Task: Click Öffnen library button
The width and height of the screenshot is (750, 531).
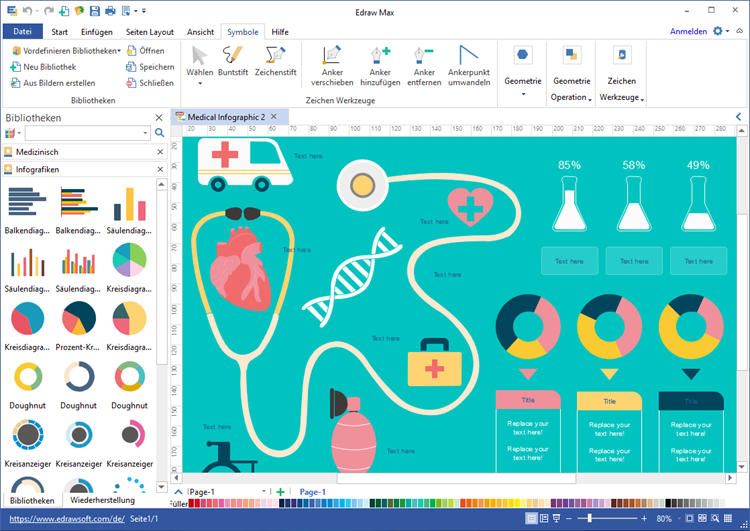Action: click(145, 51)
